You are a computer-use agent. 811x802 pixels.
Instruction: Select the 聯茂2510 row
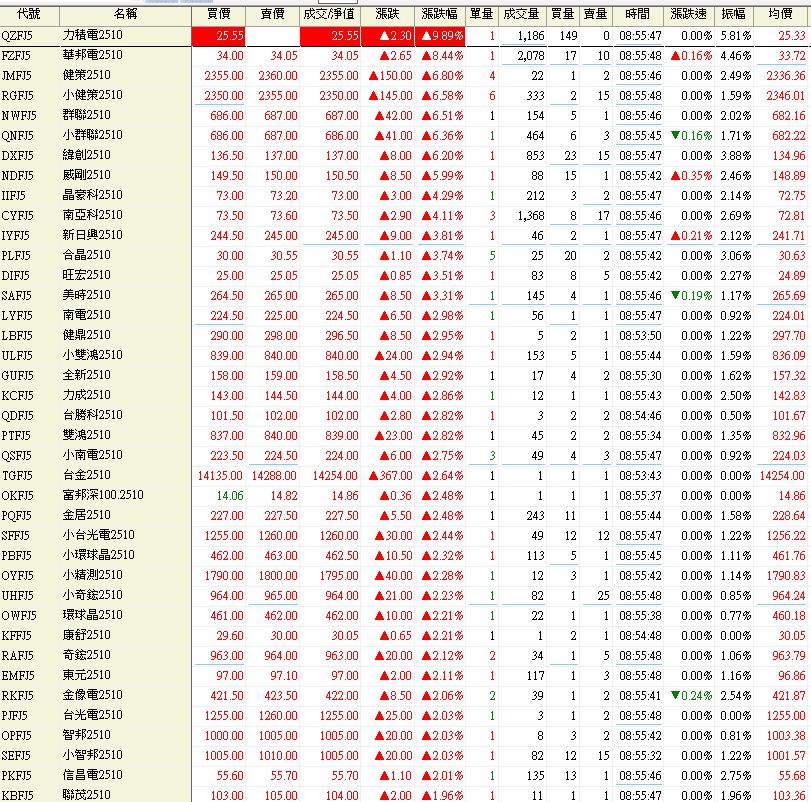point(86,795)
